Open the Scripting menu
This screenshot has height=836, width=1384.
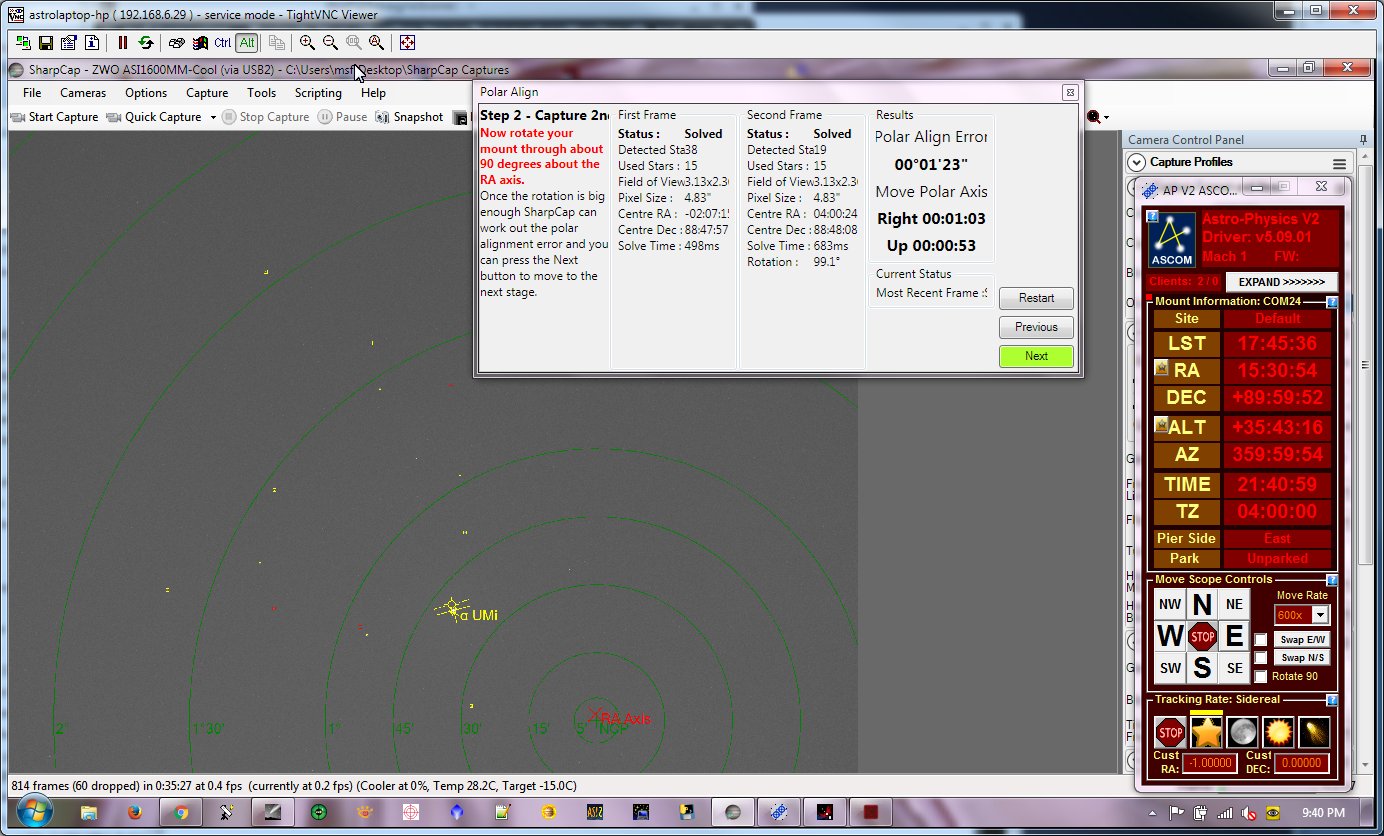click(x=318, y=93)
